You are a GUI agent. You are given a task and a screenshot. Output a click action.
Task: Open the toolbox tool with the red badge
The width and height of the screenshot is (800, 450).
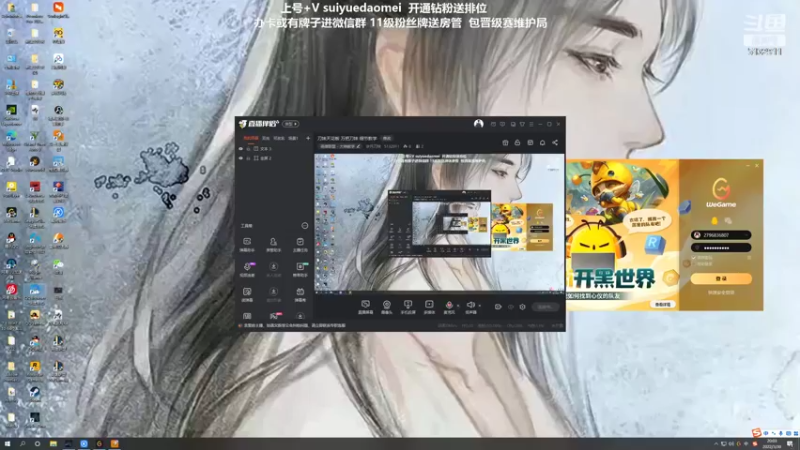tap(274, 317)
